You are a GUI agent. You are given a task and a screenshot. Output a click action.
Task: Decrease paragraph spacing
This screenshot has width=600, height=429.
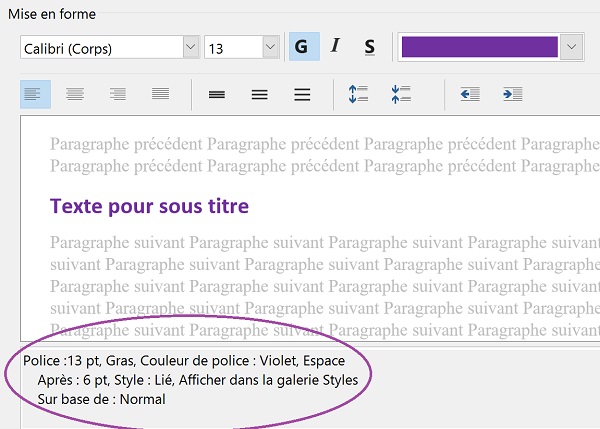click(x=401, y=94)
